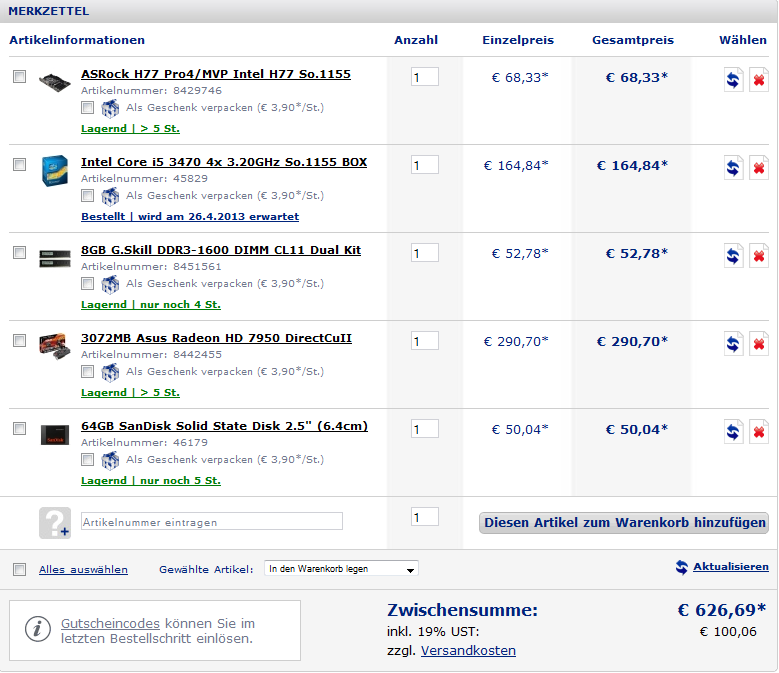This screenshot has height=673, width=779.
Task: Click the Alles auswählen link
Action: tap(83, 570)
